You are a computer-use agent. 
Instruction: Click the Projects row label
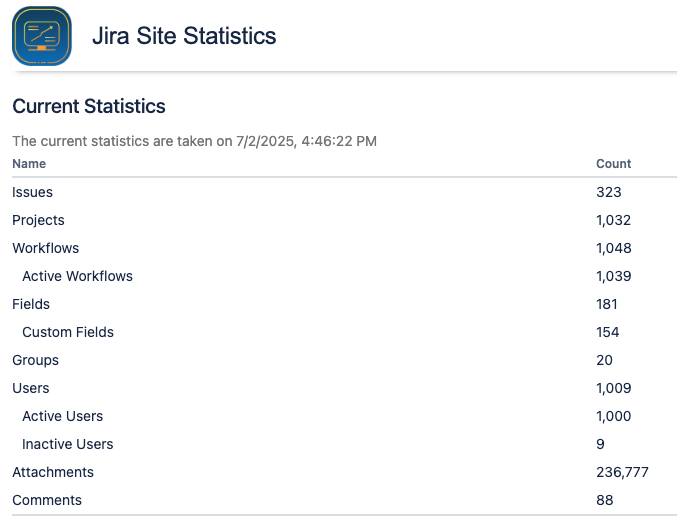38,220
